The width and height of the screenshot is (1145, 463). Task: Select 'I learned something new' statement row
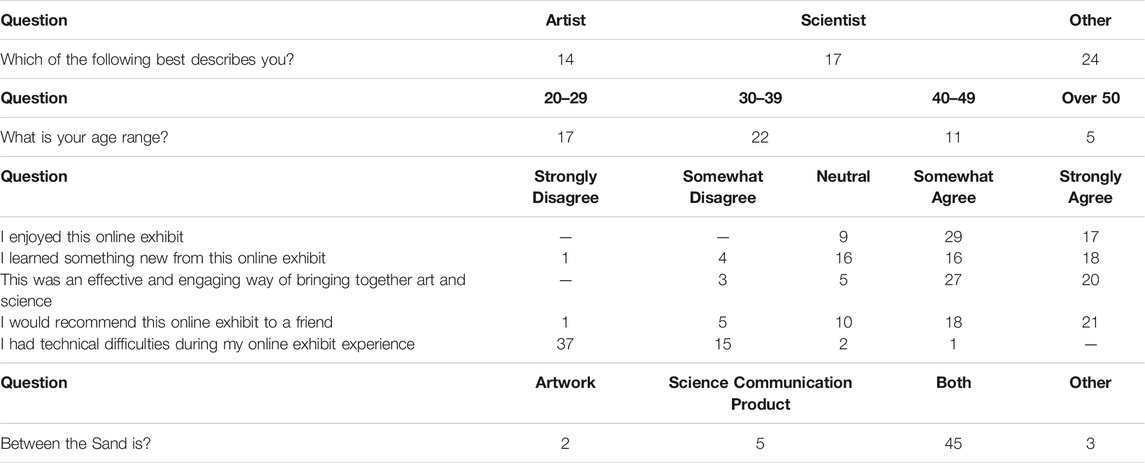coord(572,258)
